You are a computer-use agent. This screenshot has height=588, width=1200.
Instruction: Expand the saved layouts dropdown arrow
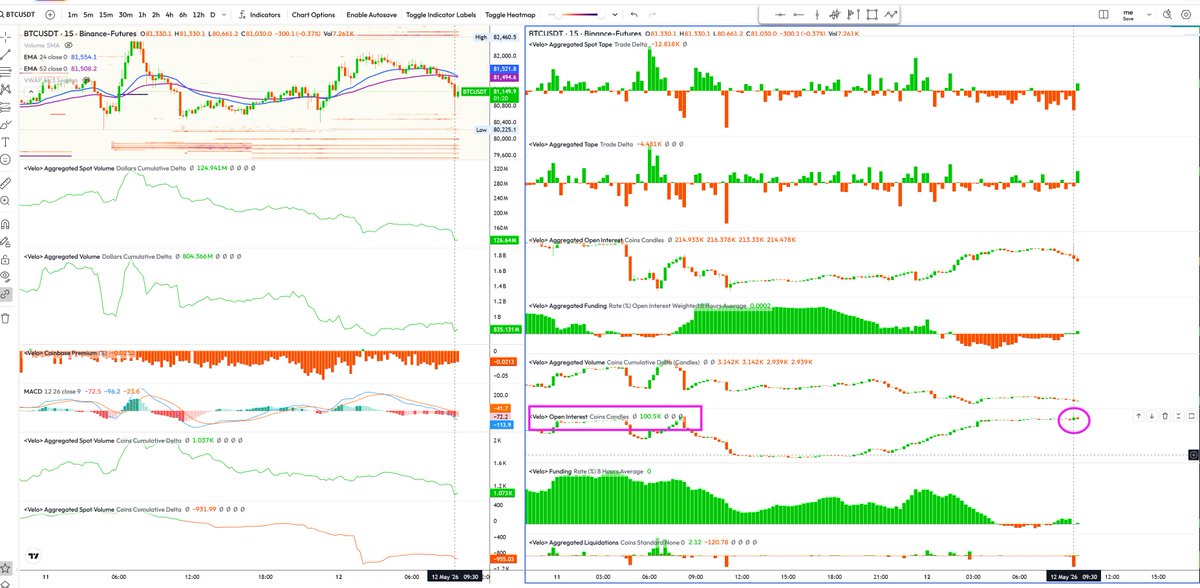1149,15
